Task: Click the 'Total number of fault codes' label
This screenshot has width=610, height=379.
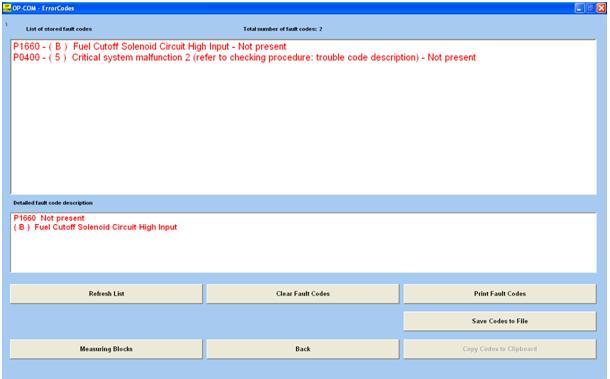Action: pyautogui.click(x=283, y=29)
